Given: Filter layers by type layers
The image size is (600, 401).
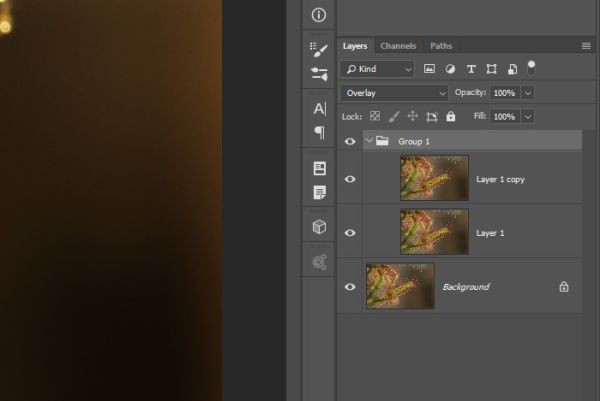Looking at the screenshot, I should [471, 69].
